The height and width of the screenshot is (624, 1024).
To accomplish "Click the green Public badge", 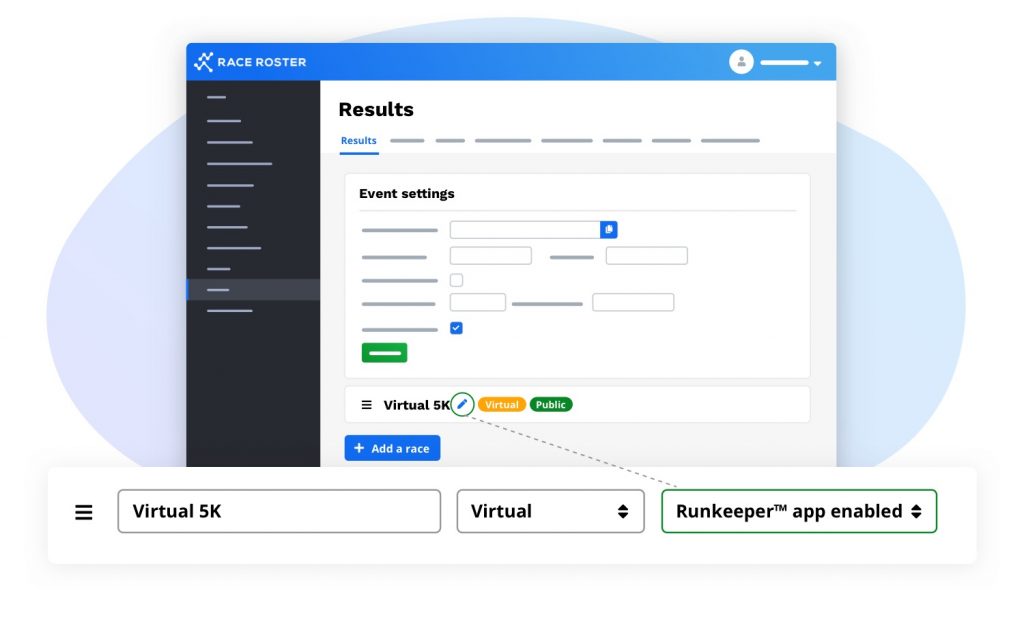I will pos(550,405).
